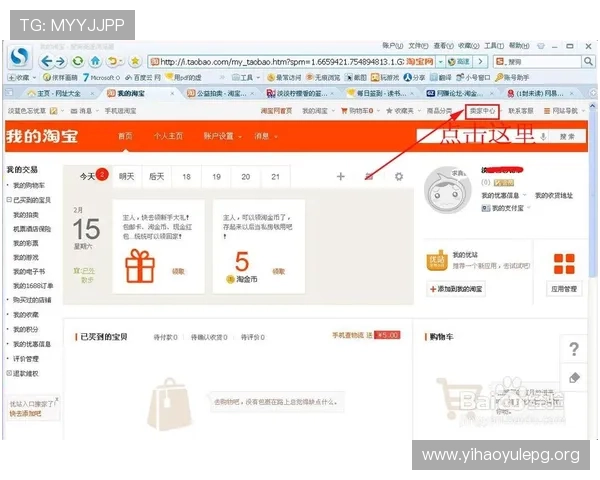Open the calendar gear settings icon
This screenshot has height=480, width=600.
pos(399,176)
